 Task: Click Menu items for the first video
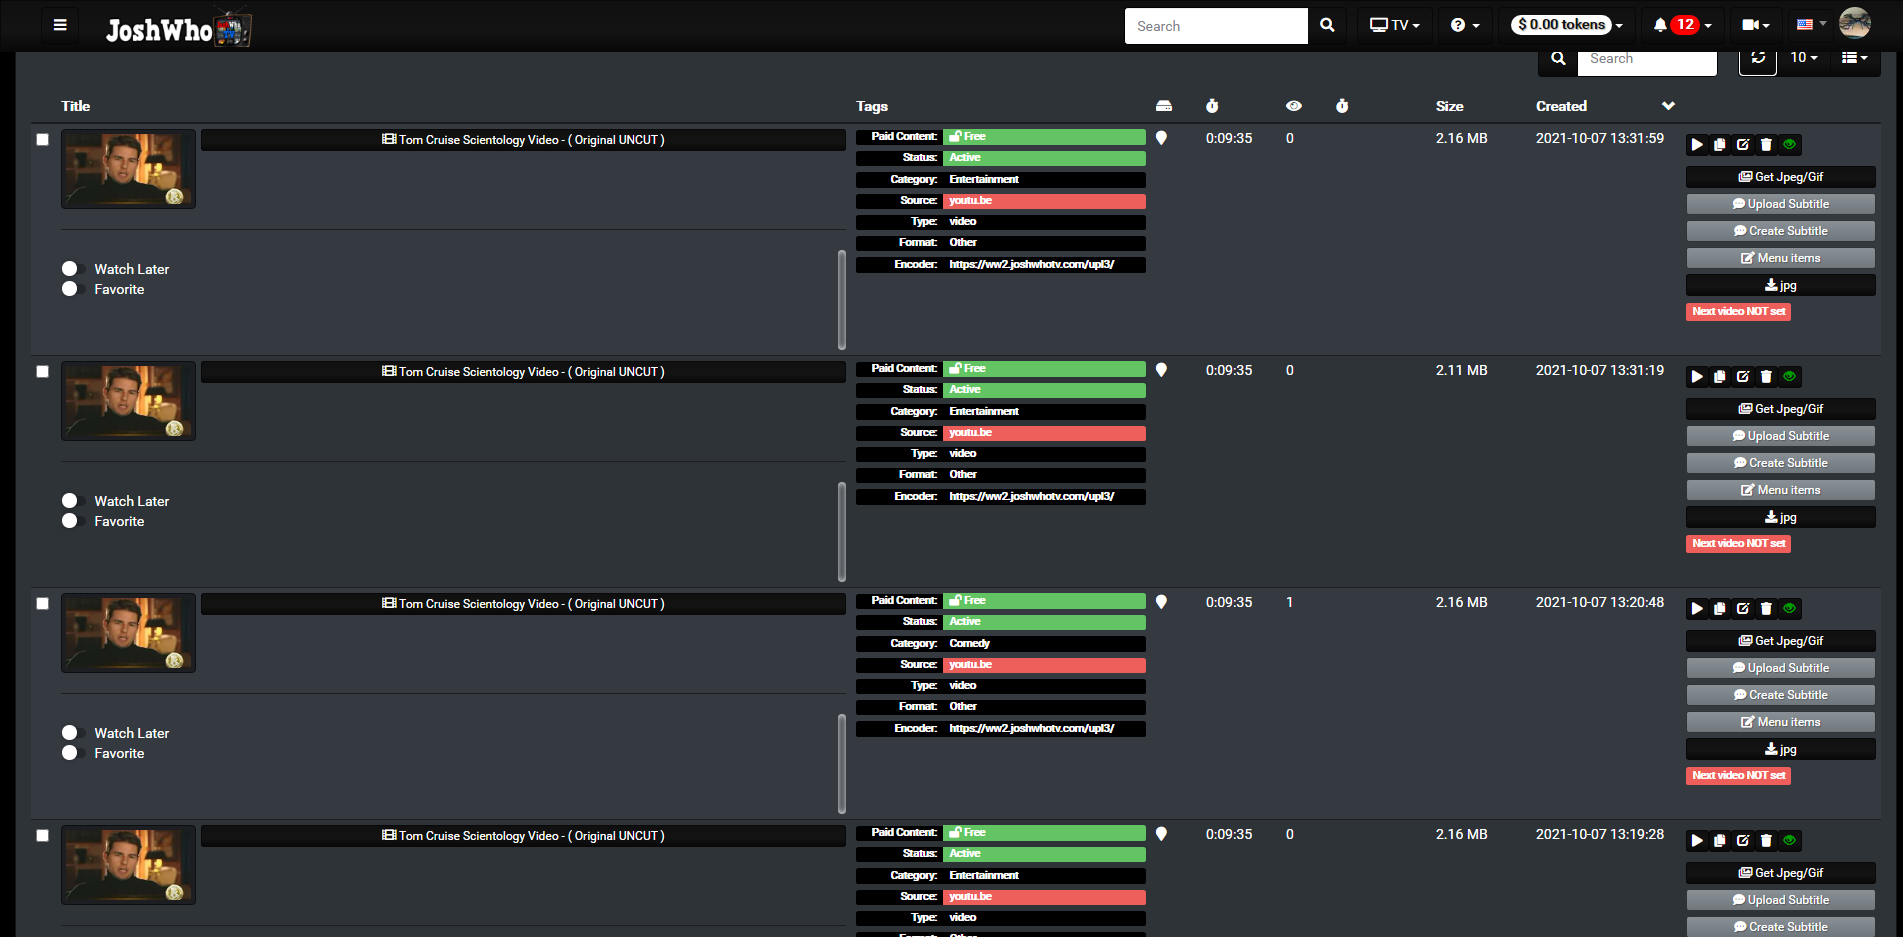click(1780, 258)
